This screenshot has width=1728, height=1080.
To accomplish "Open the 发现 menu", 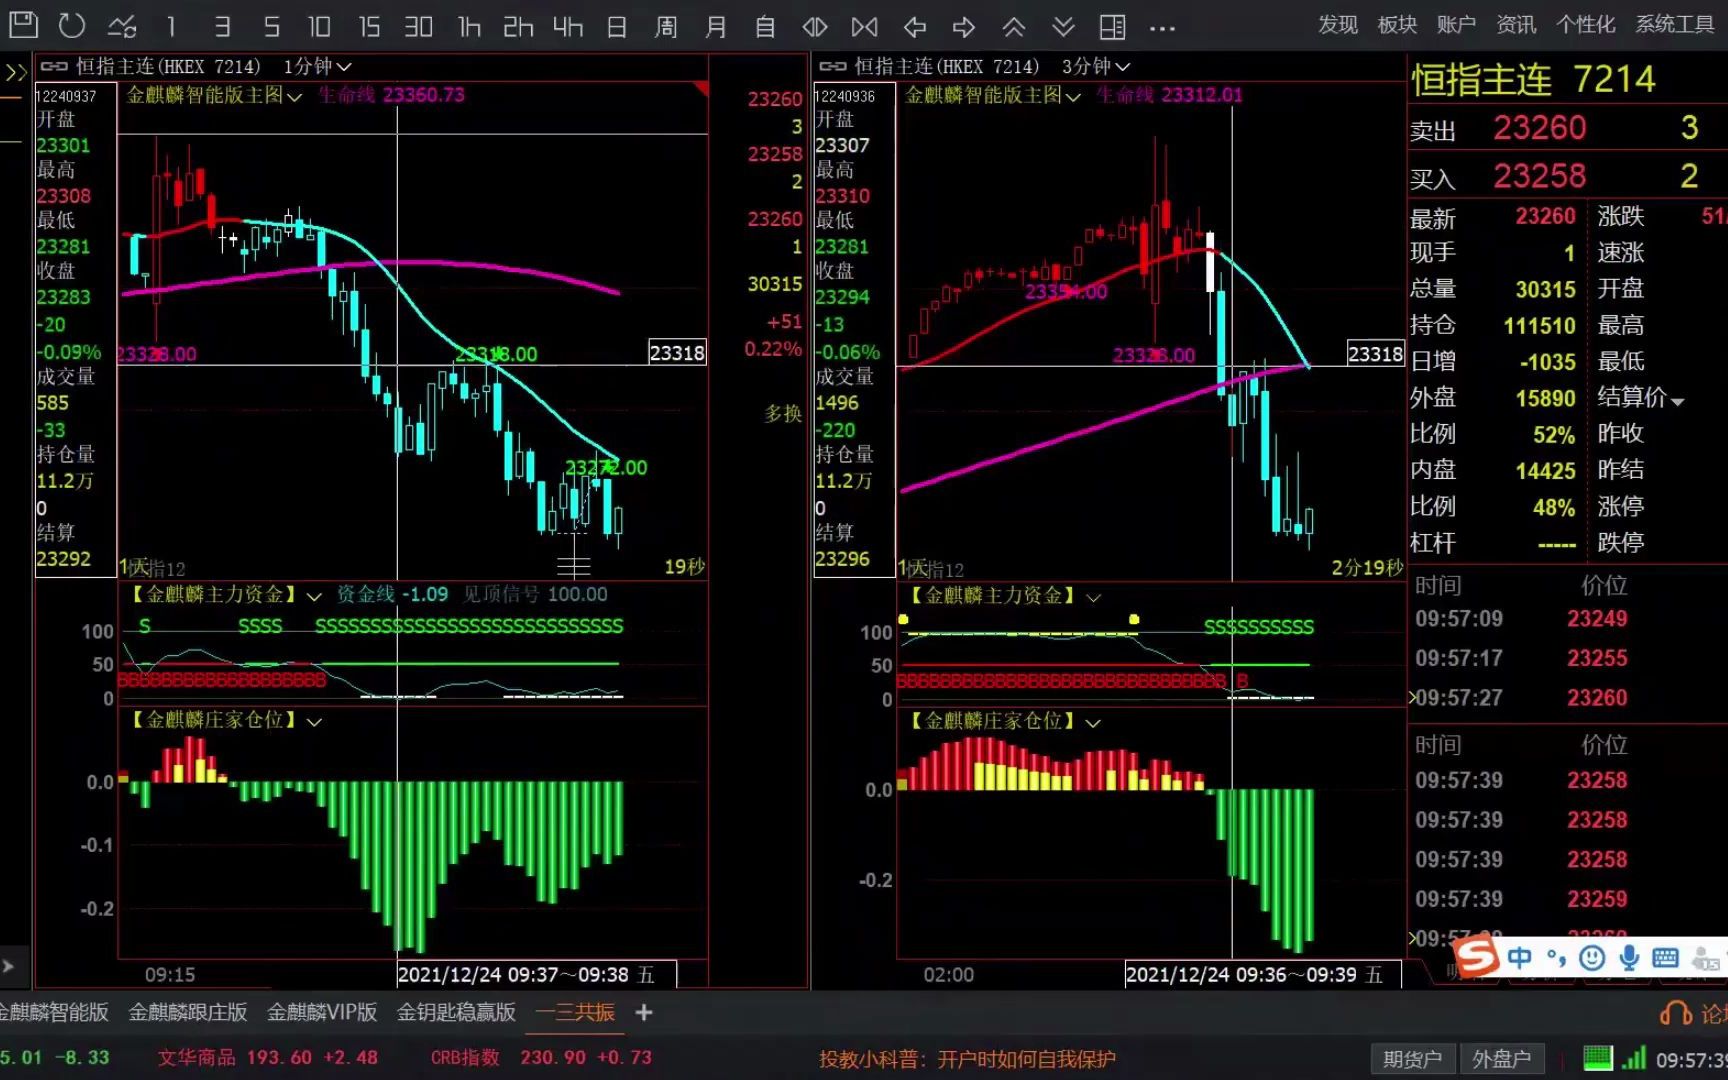I will point(1337,25).
